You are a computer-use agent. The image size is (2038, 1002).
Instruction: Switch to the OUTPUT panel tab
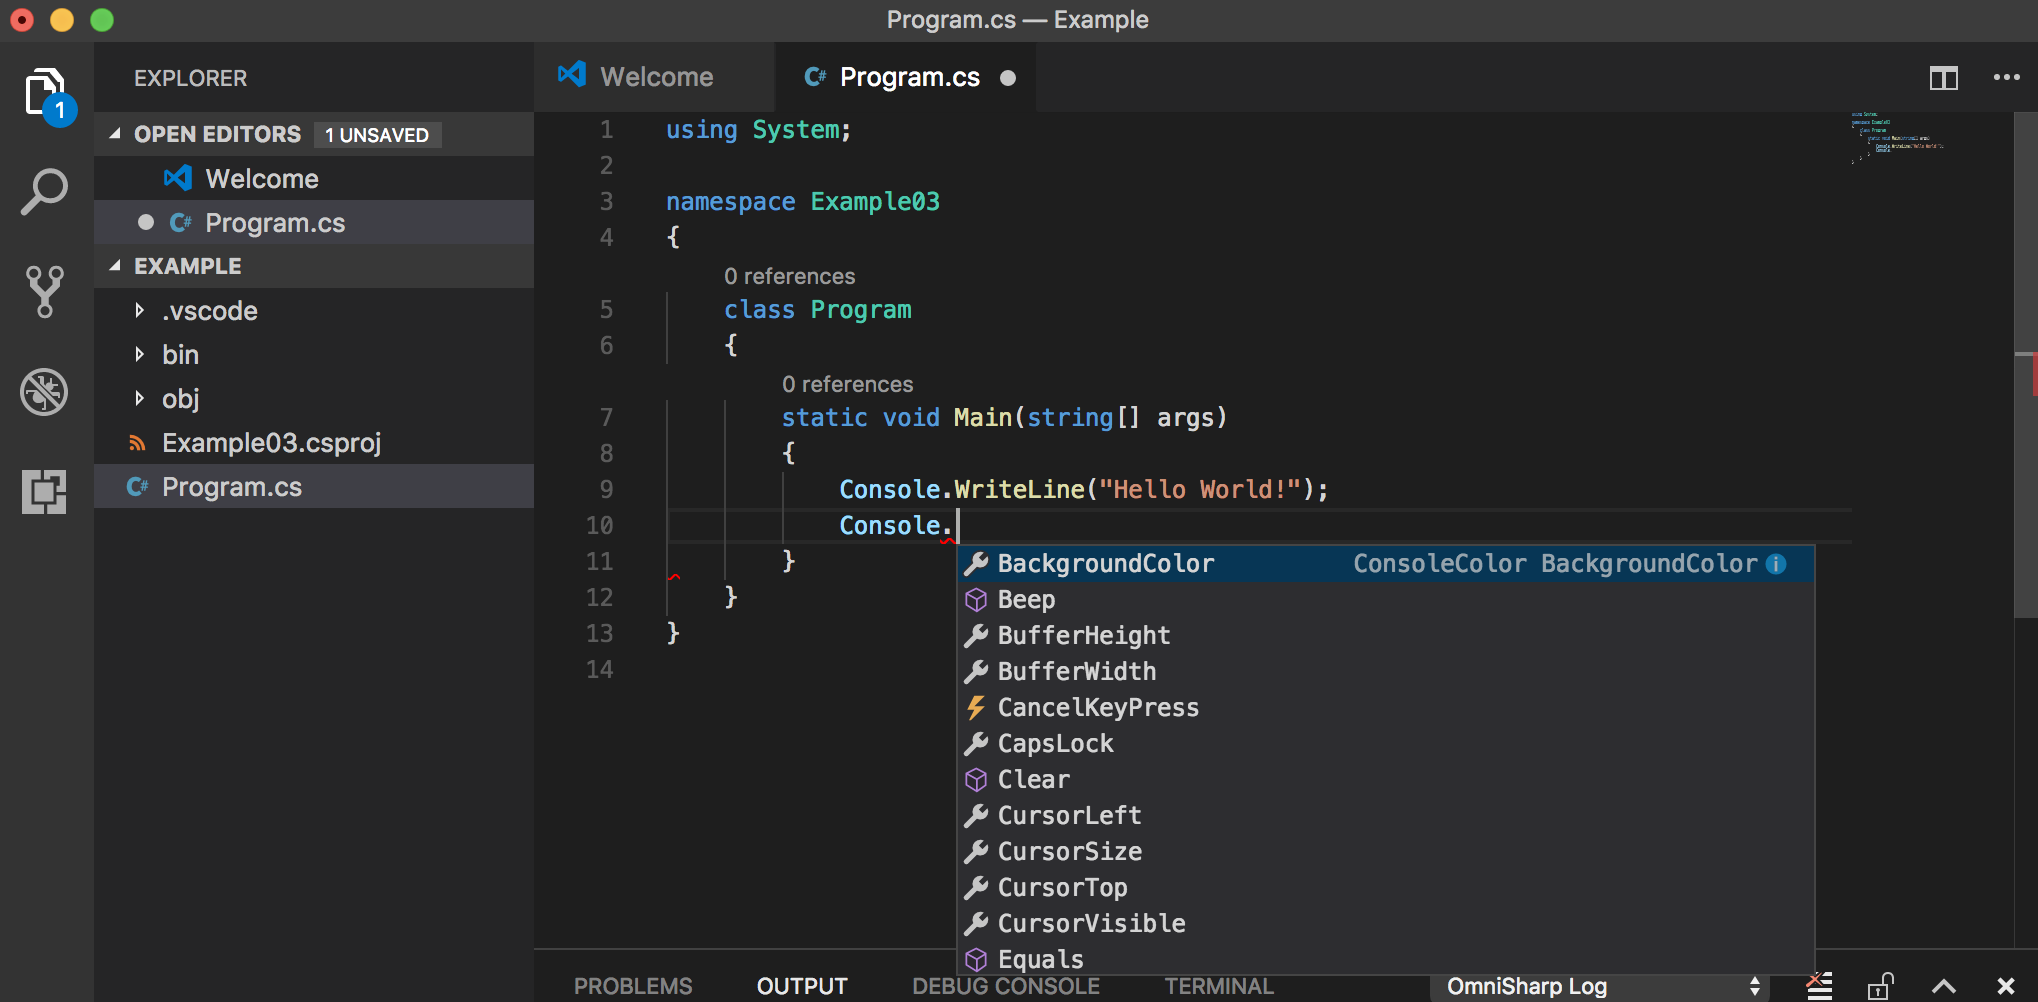[802, 986]
